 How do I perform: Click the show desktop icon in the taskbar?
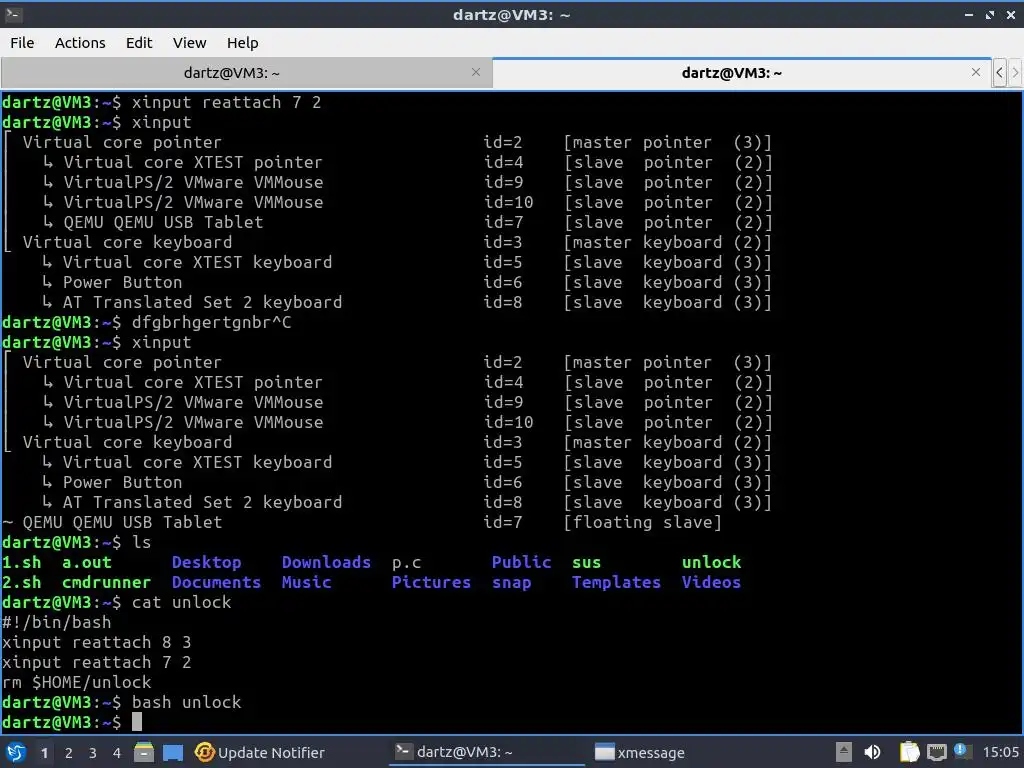[173, 752]
